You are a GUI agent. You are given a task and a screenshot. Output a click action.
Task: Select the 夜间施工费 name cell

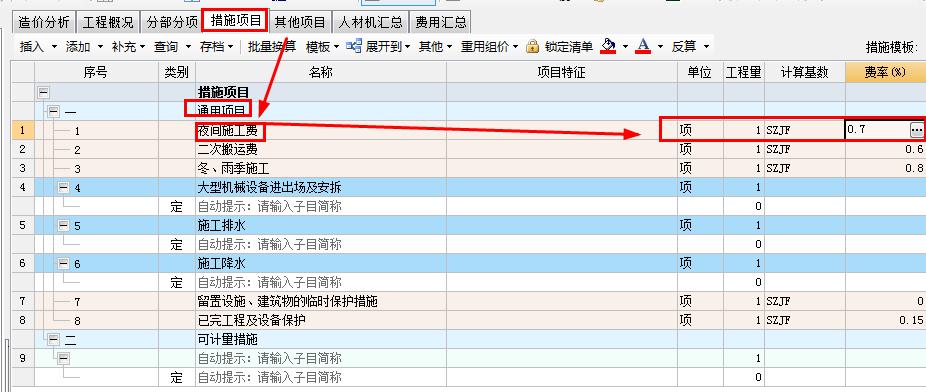321,130
